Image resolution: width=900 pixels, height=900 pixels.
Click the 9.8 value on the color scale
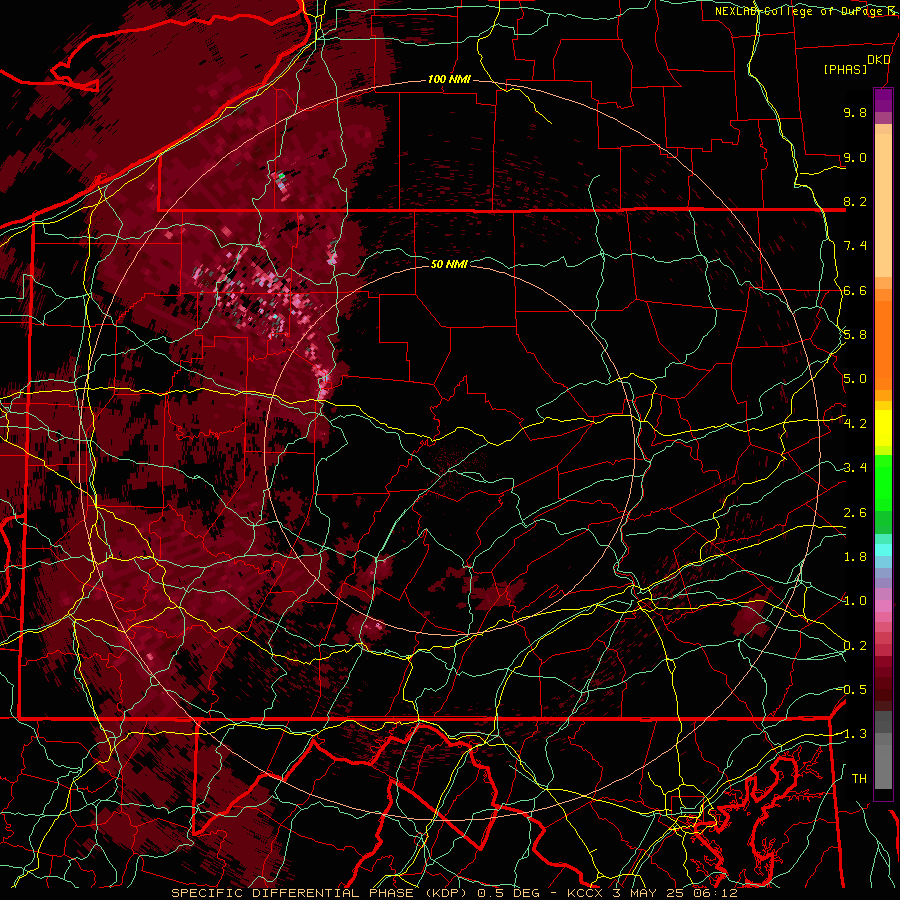pos(855,112)
